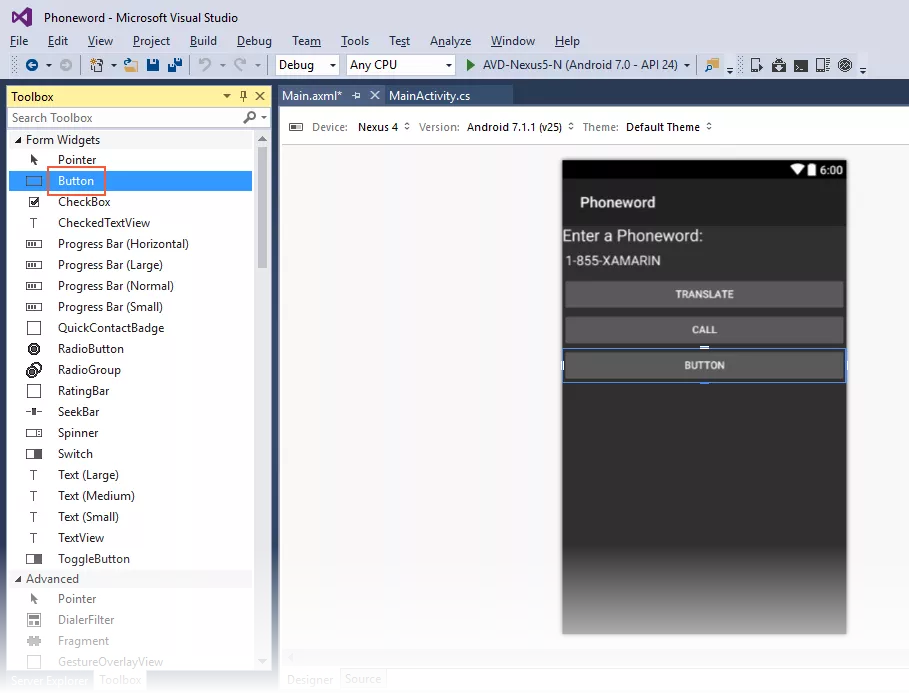Close the Toolbox panel
Viewport: 909px width, 694px height.
point(260,96)
